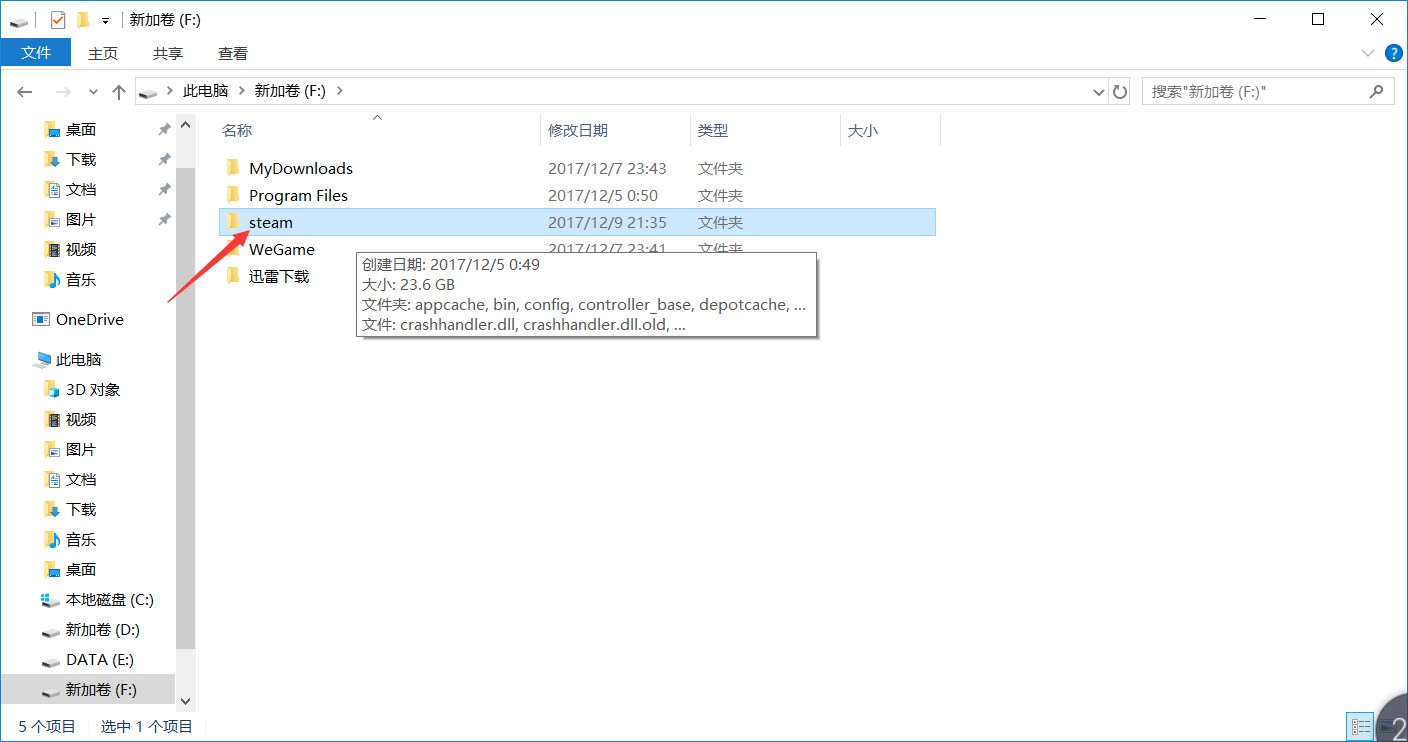Click date 2017/12/9 21:35 of steam
The height and width of the screenshot is (742, 1408).
click(607, 222)
